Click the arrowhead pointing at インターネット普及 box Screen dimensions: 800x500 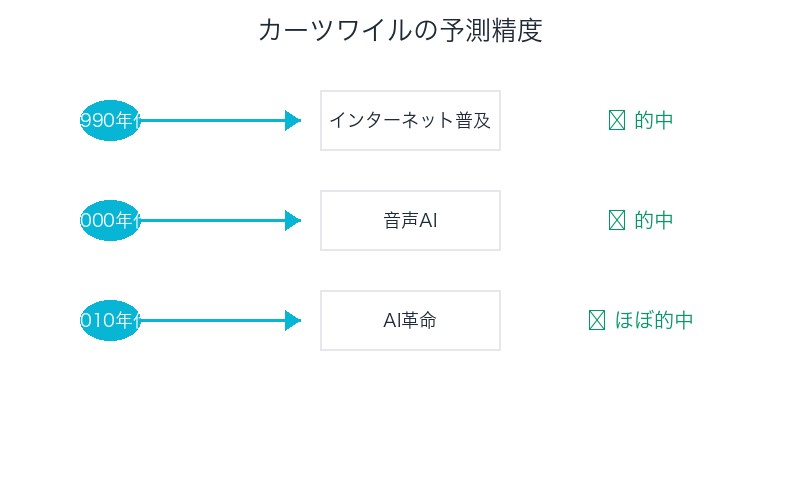[293, 121]
